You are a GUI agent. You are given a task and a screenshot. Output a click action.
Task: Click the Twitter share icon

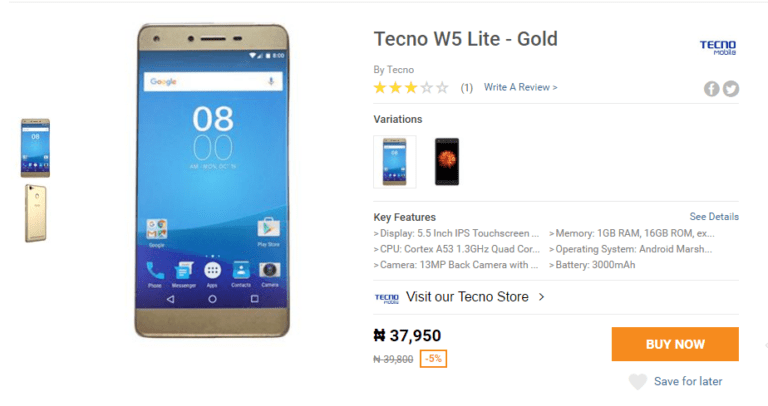coord(731,88)
